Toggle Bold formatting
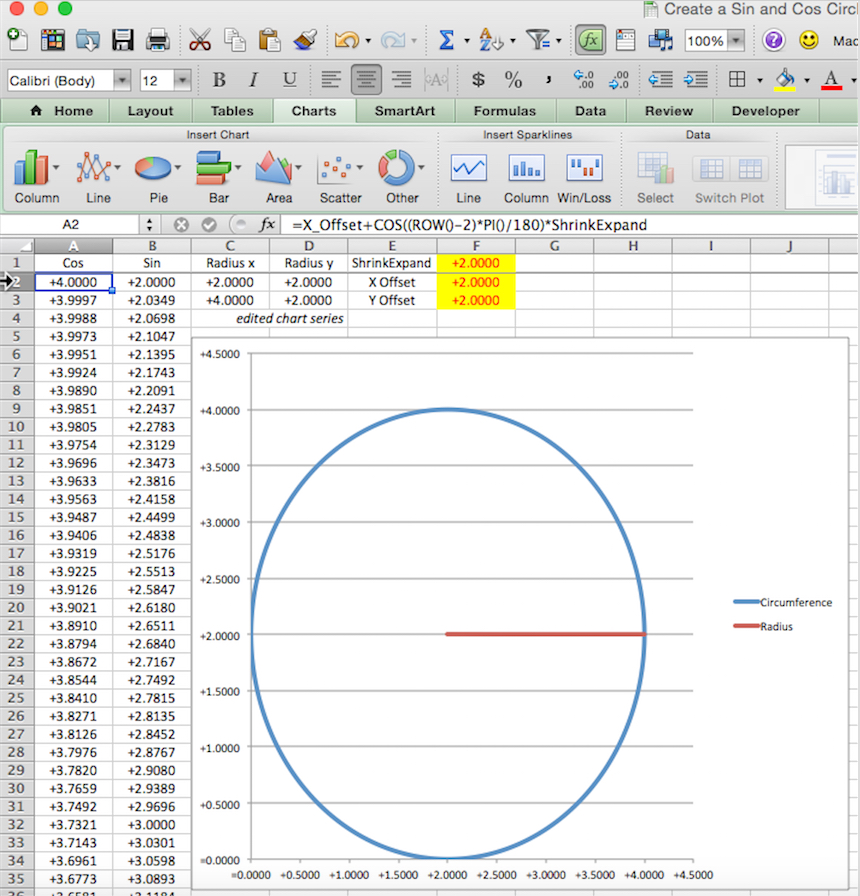 pos(219,80)
